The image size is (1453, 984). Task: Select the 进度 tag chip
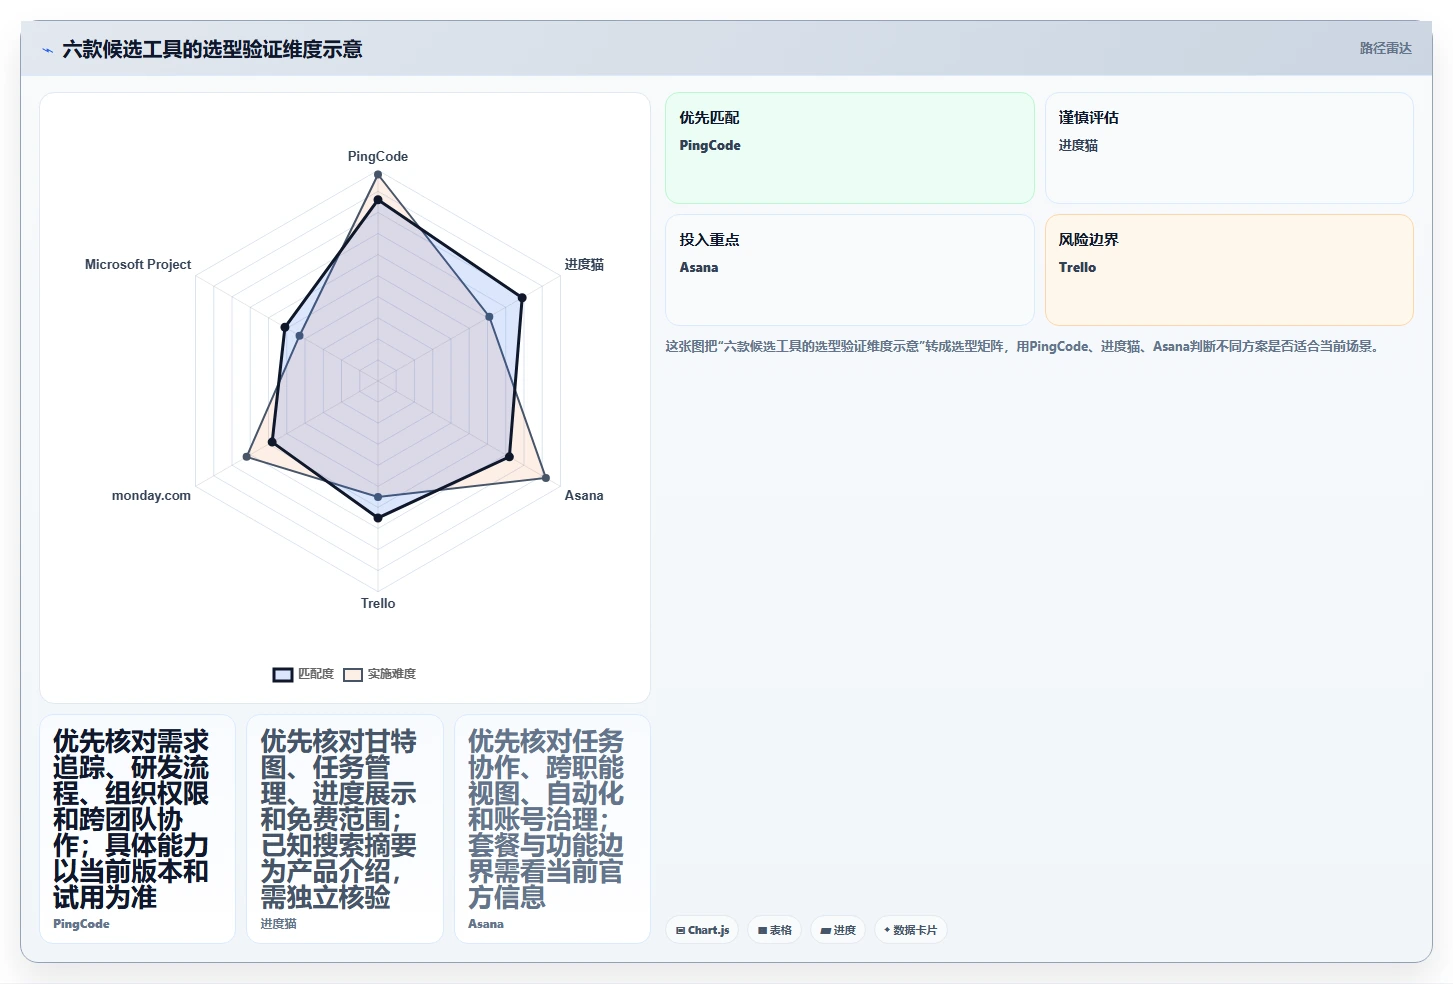[x=838, y=930]
